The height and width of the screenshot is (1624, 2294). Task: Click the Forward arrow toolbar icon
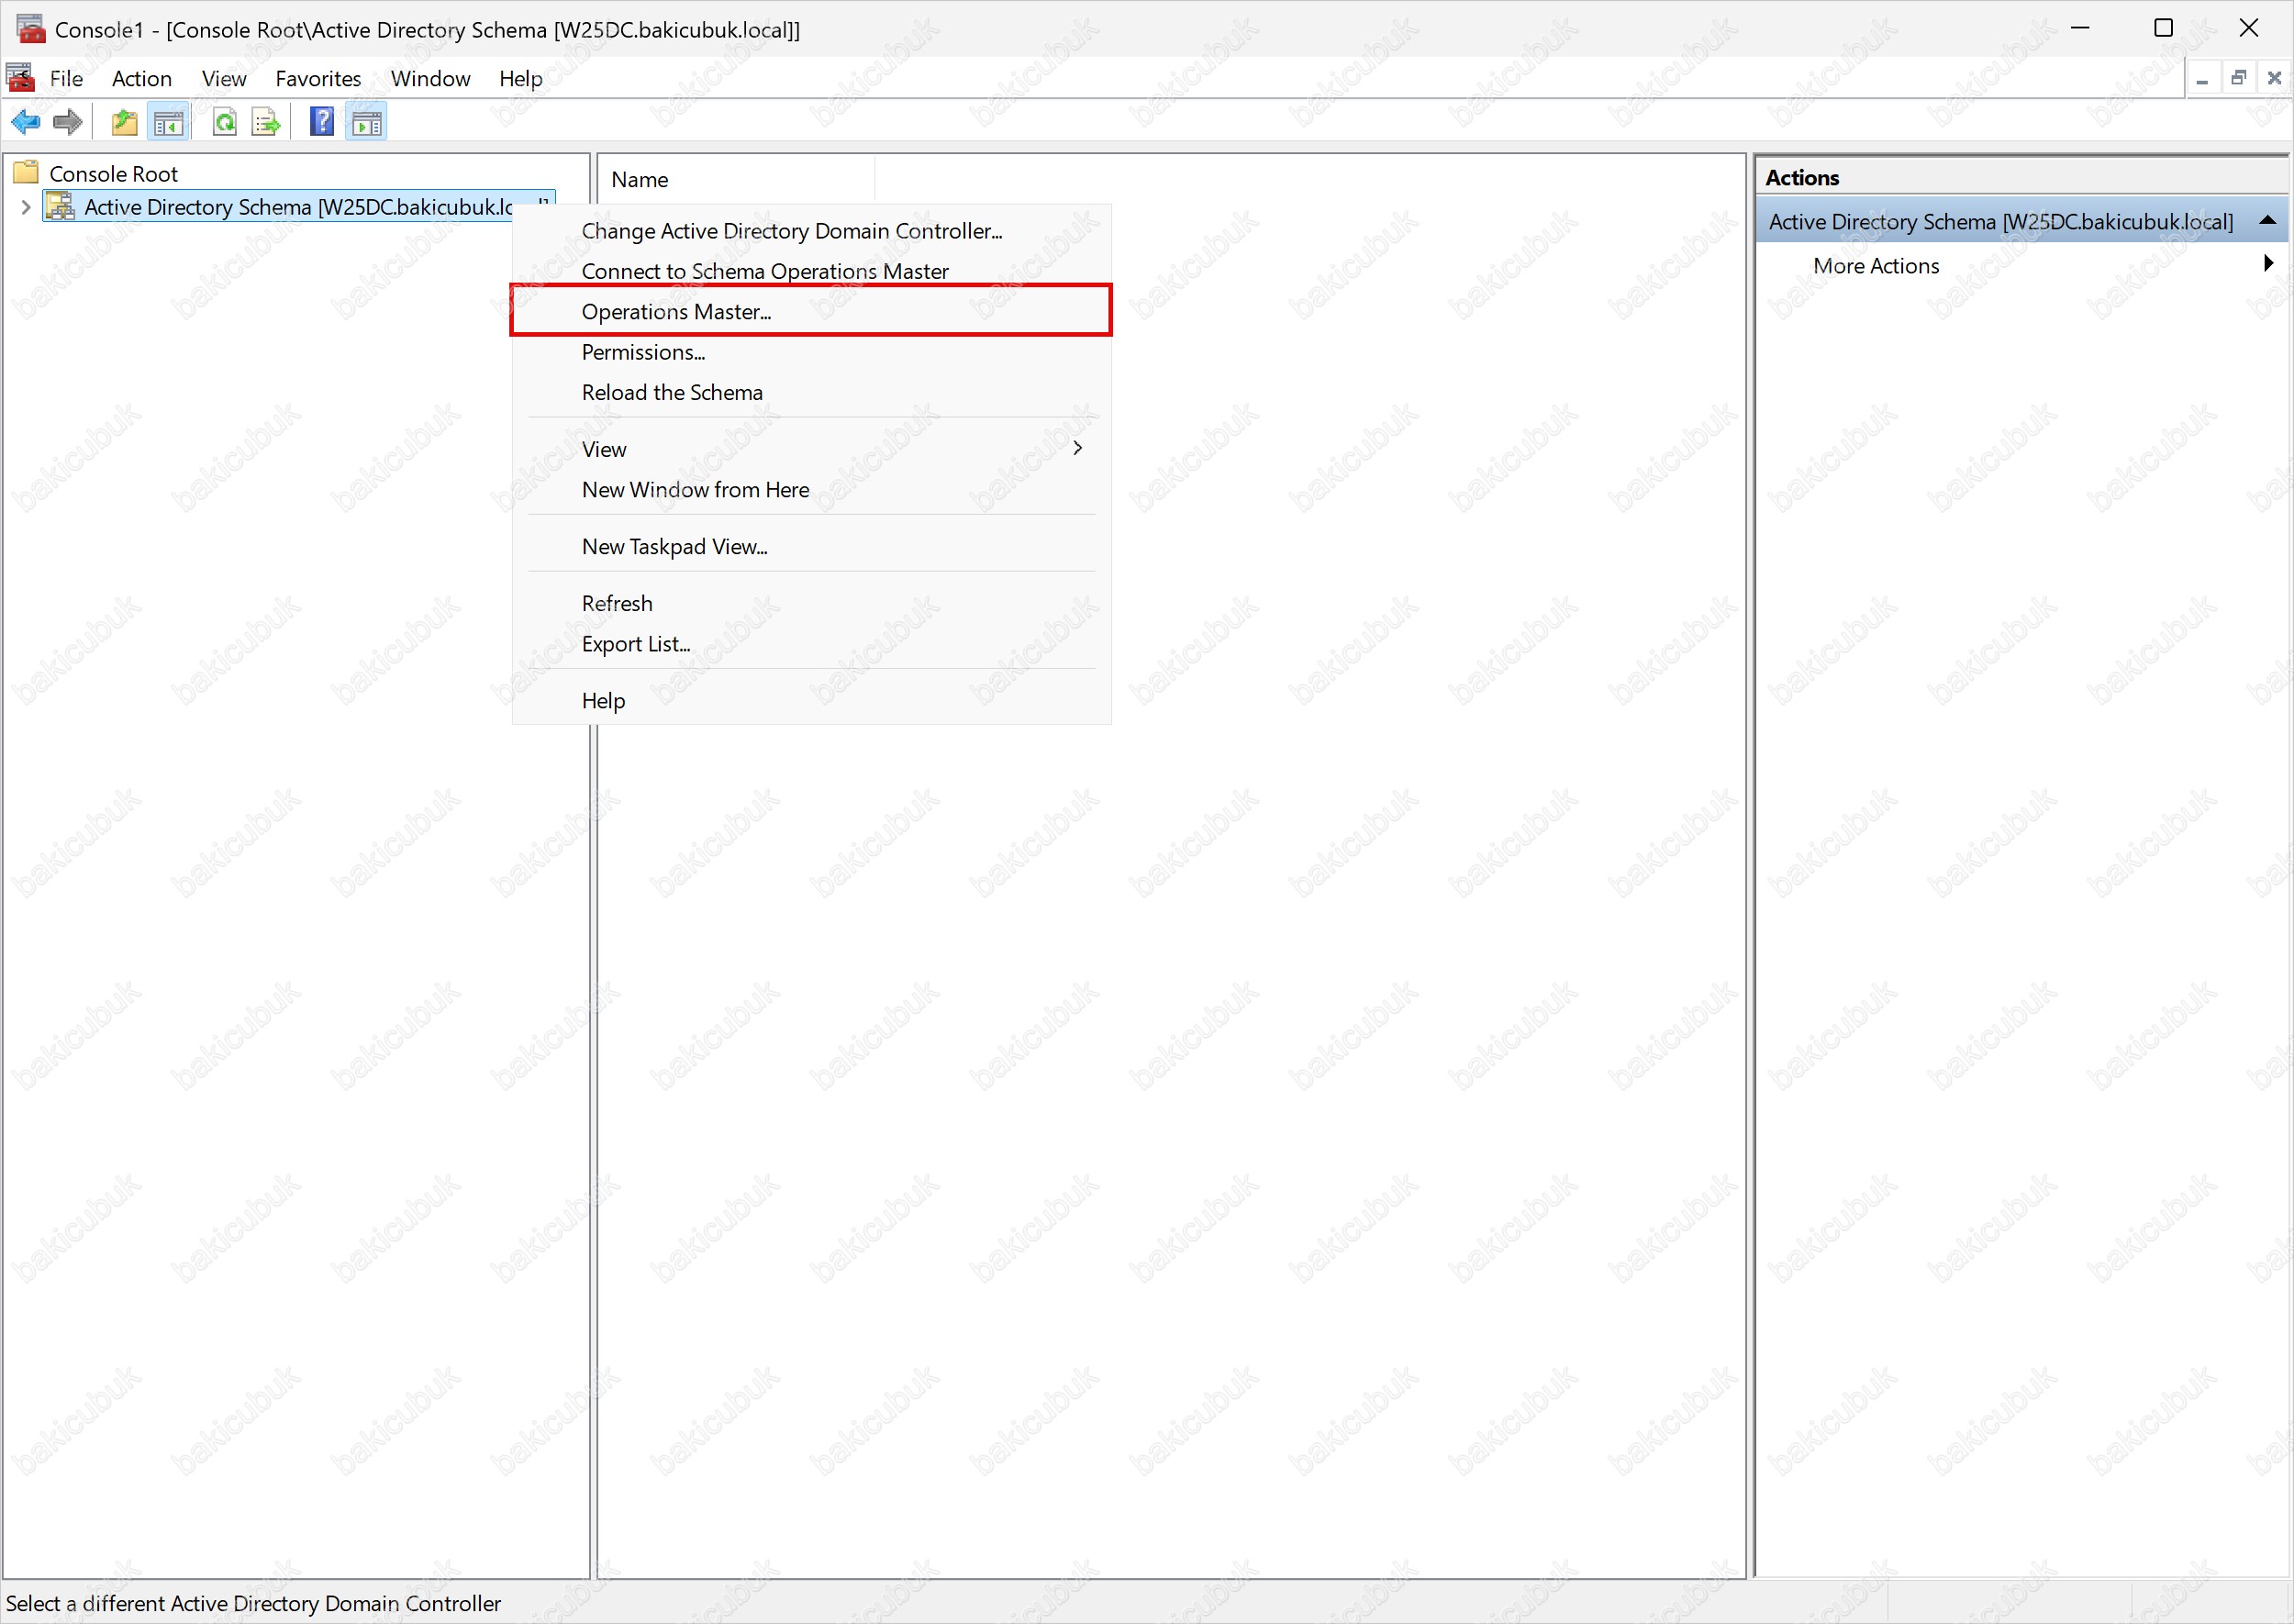(x=67, y=122)
